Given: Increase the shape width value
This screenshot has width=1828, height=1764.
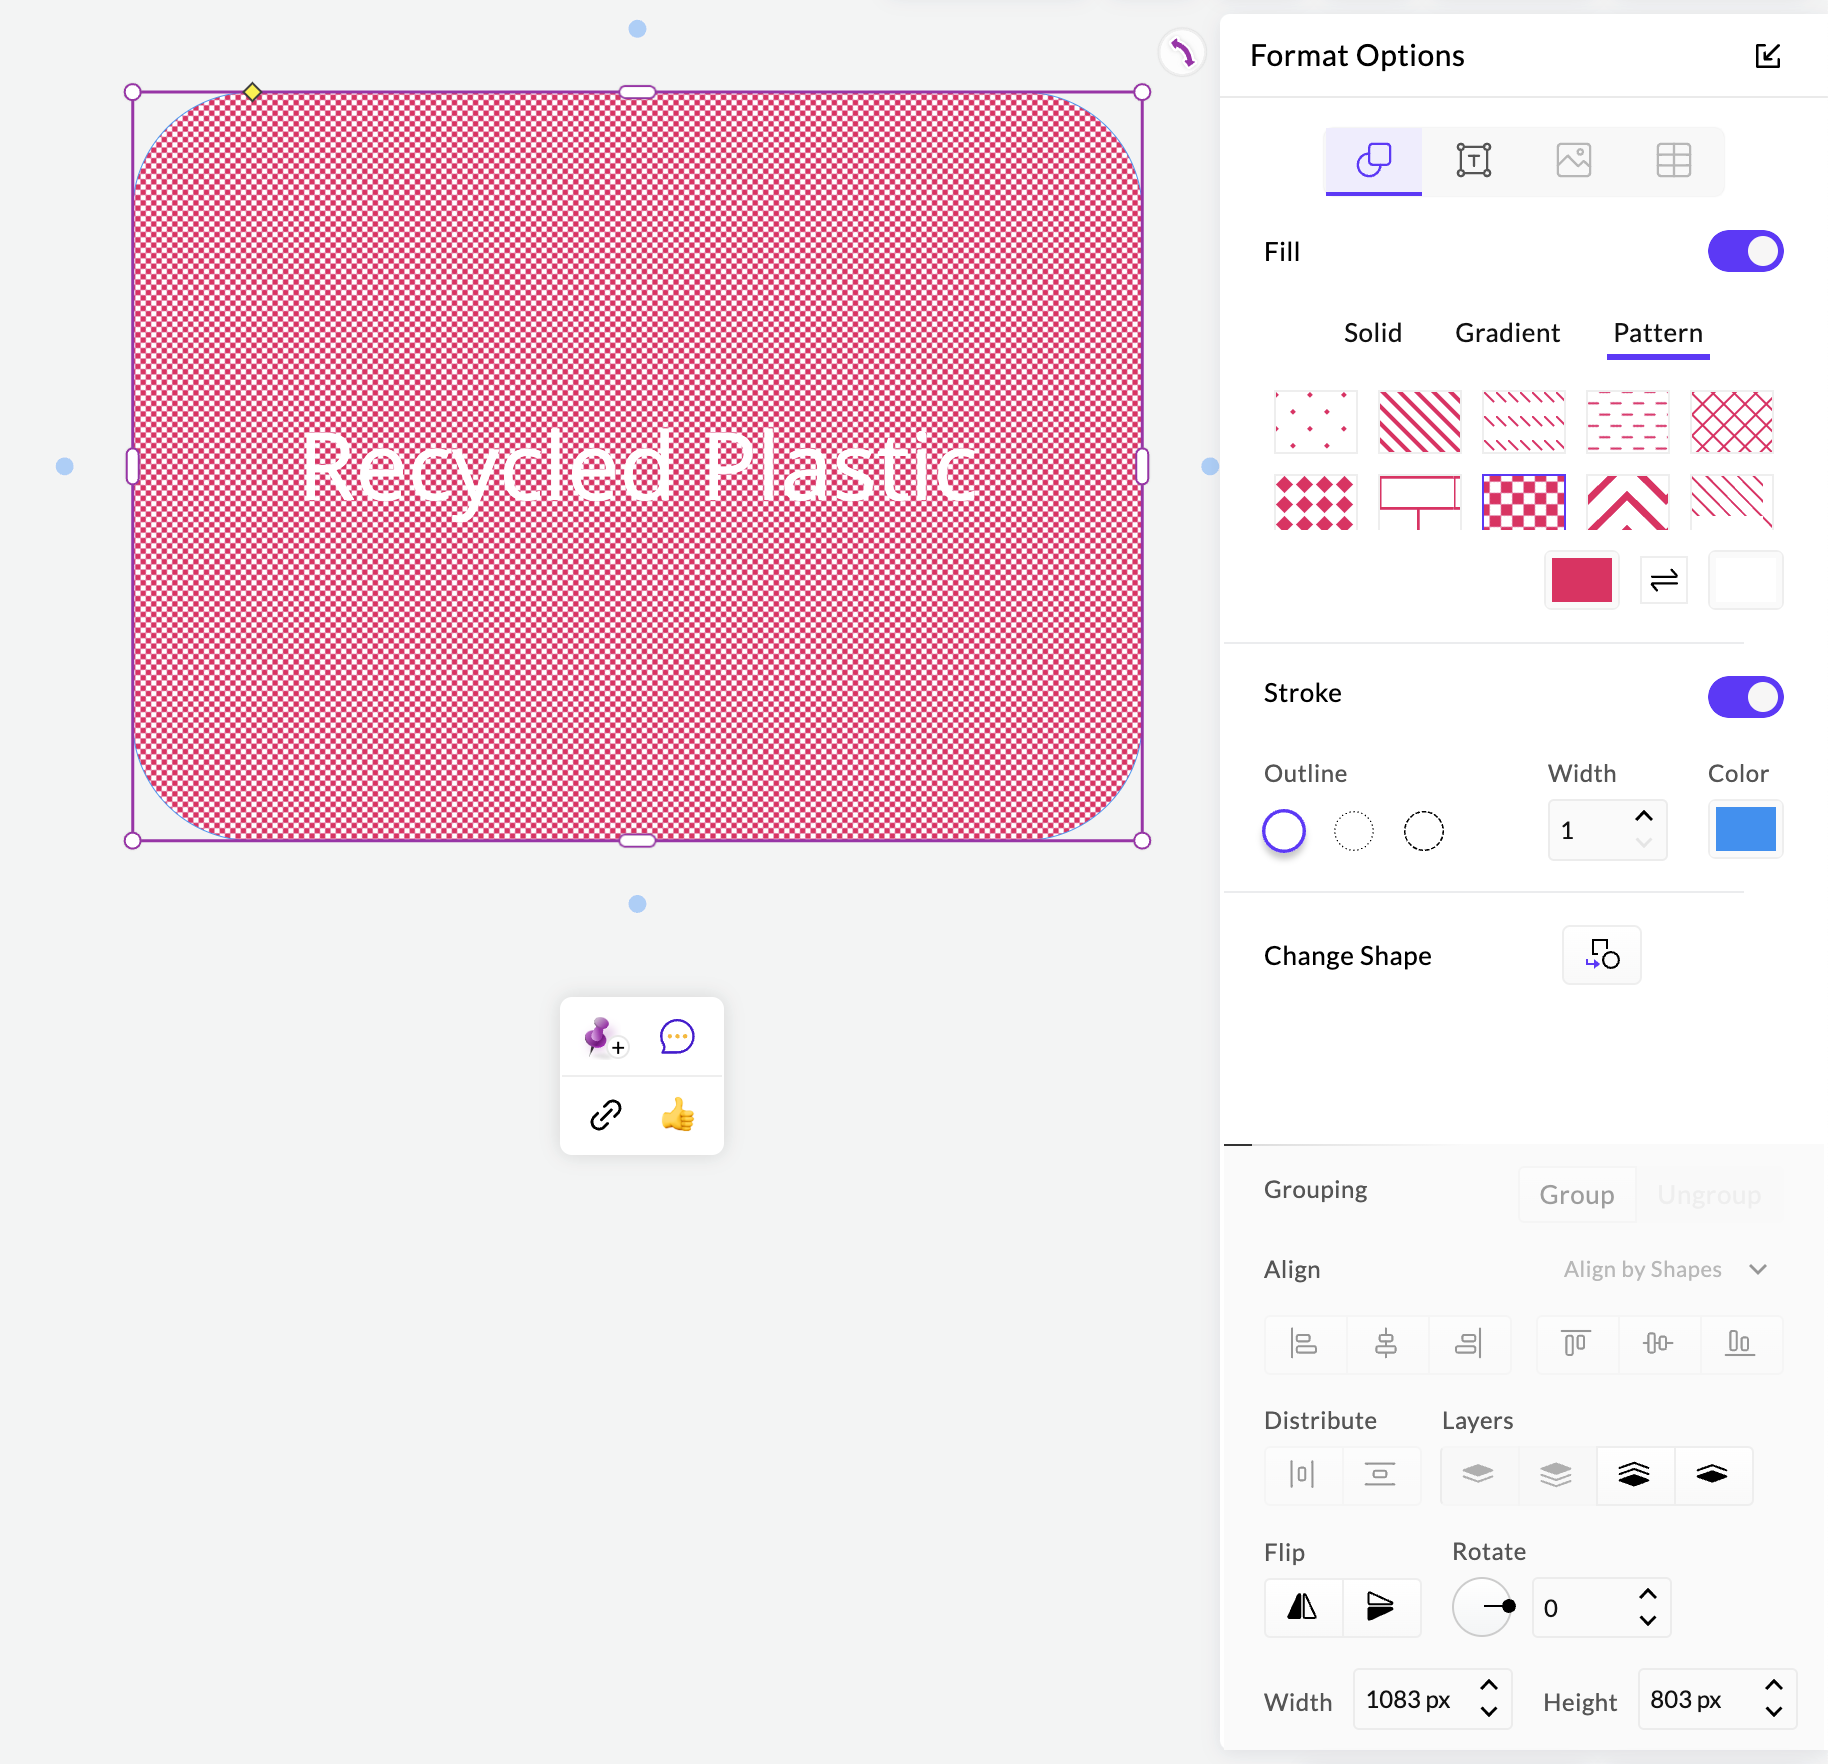Looking at the screenshot, I should click(x=1489, y=1686).
